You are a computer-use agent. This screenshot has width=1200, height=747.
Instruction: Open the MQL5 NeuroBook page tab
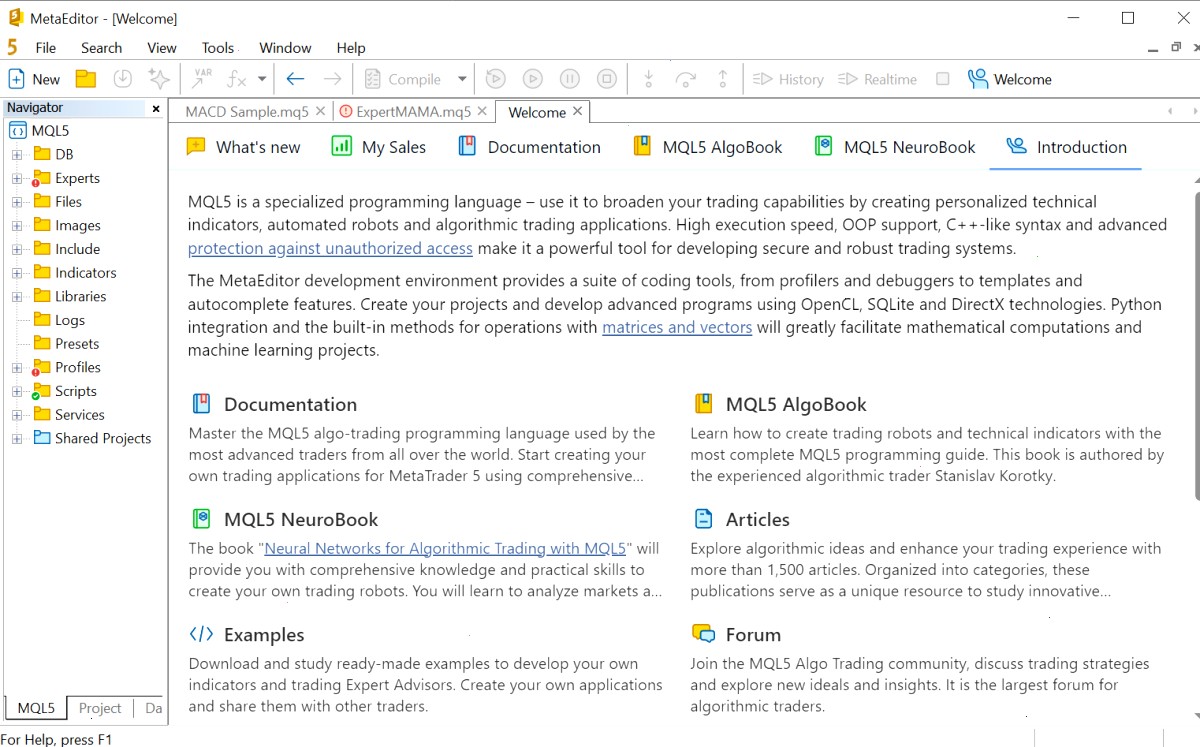coord(895,147)
